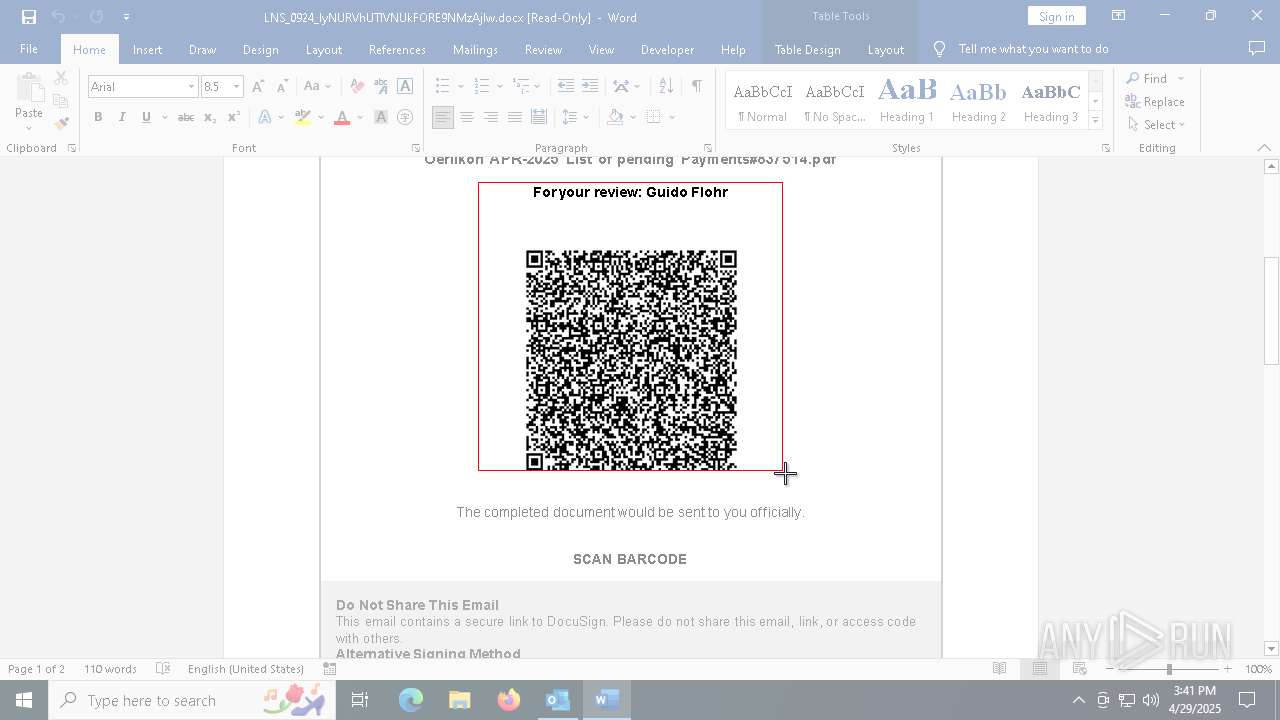Open the phonetic guide icon
Image resolution: width=1280 pixels, height=720 pixels.
pyautogui.click(x=381, y=87)
